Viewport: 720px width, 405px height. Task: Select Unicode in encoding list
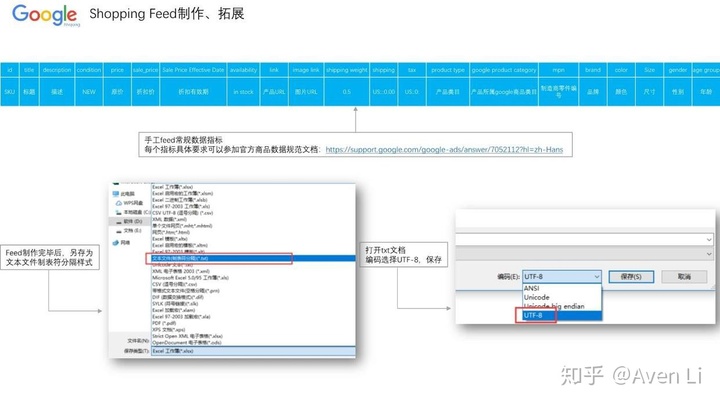(x=536, y=298)
